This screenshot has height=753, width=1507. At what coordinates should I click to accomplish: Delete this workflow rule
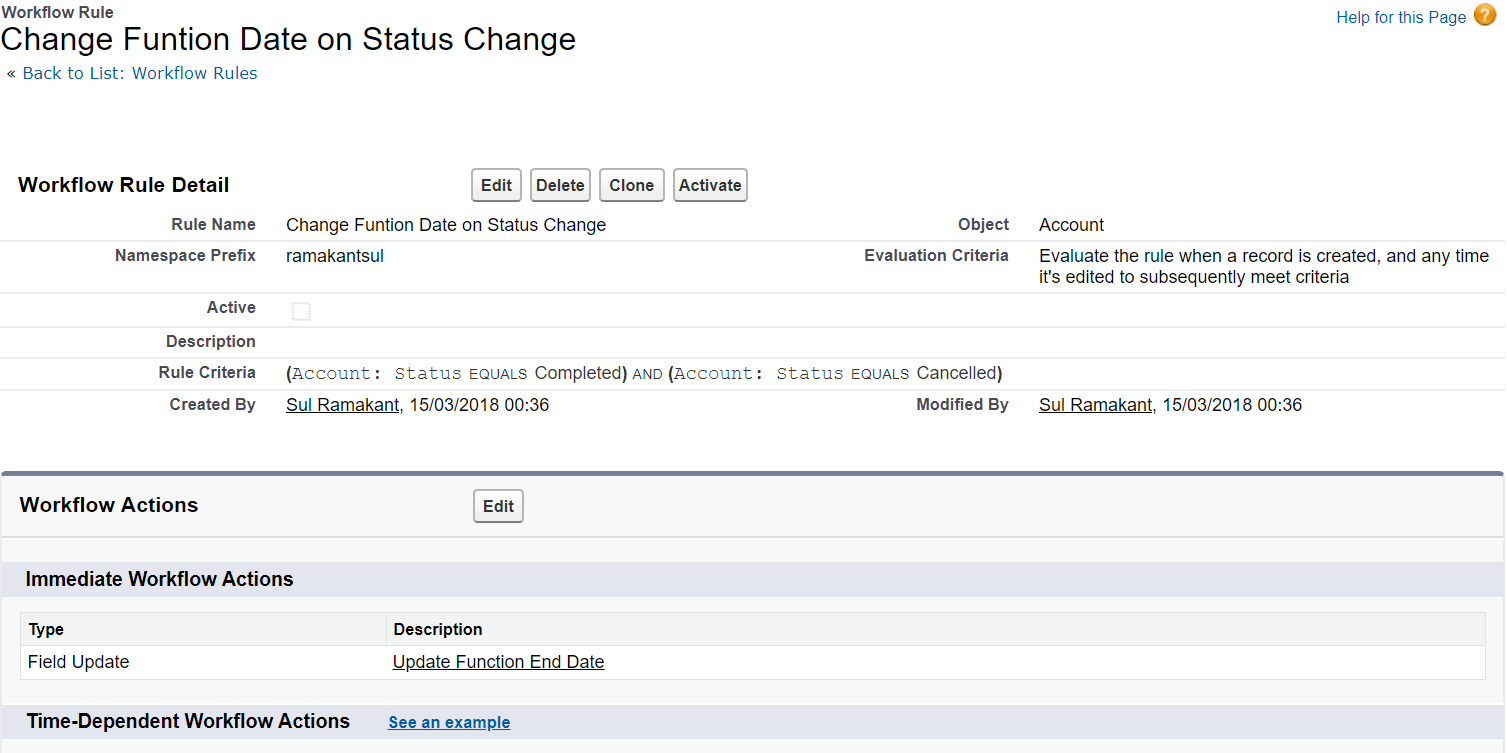pos(560,185)
